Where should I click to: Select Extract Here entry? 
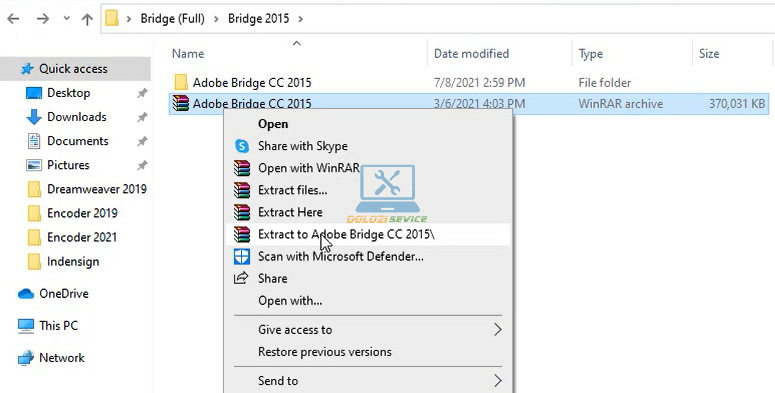click(290, 212)
